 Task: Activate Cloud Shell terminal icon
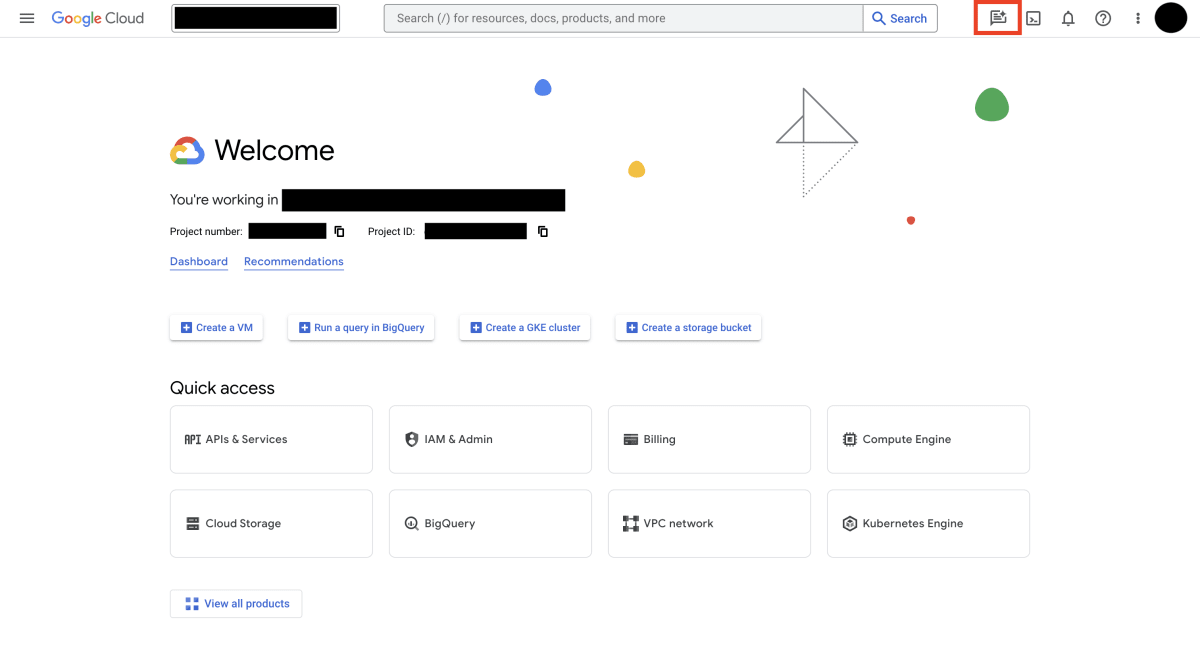point(1034,18)
